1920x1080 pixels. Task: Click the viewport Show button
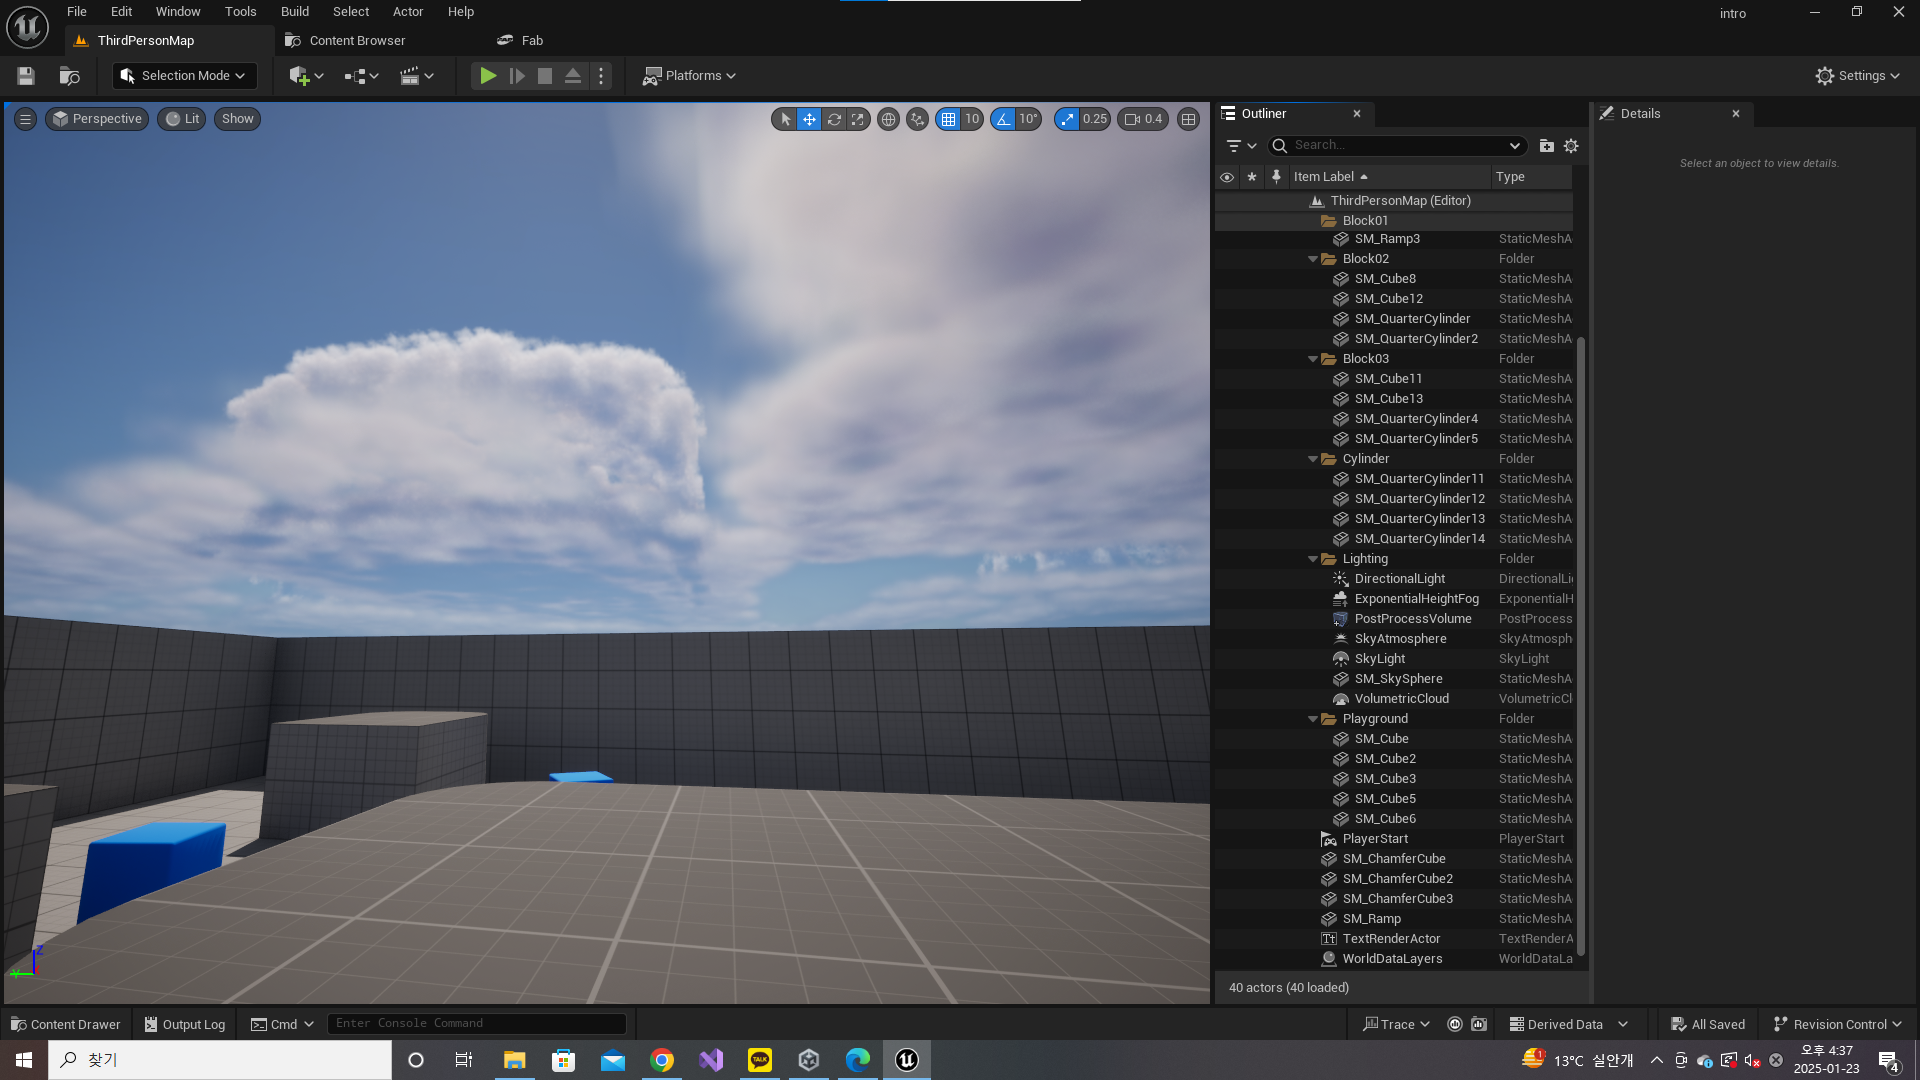point(237,119)
